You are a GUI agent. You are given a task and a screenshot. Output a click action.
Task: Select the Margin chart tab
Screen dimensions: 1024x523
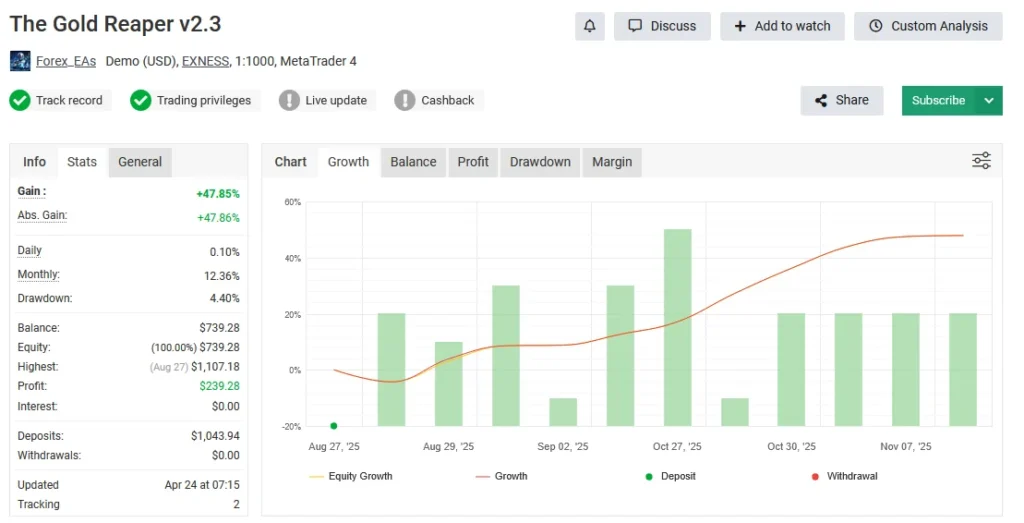(x=612, y=162)
